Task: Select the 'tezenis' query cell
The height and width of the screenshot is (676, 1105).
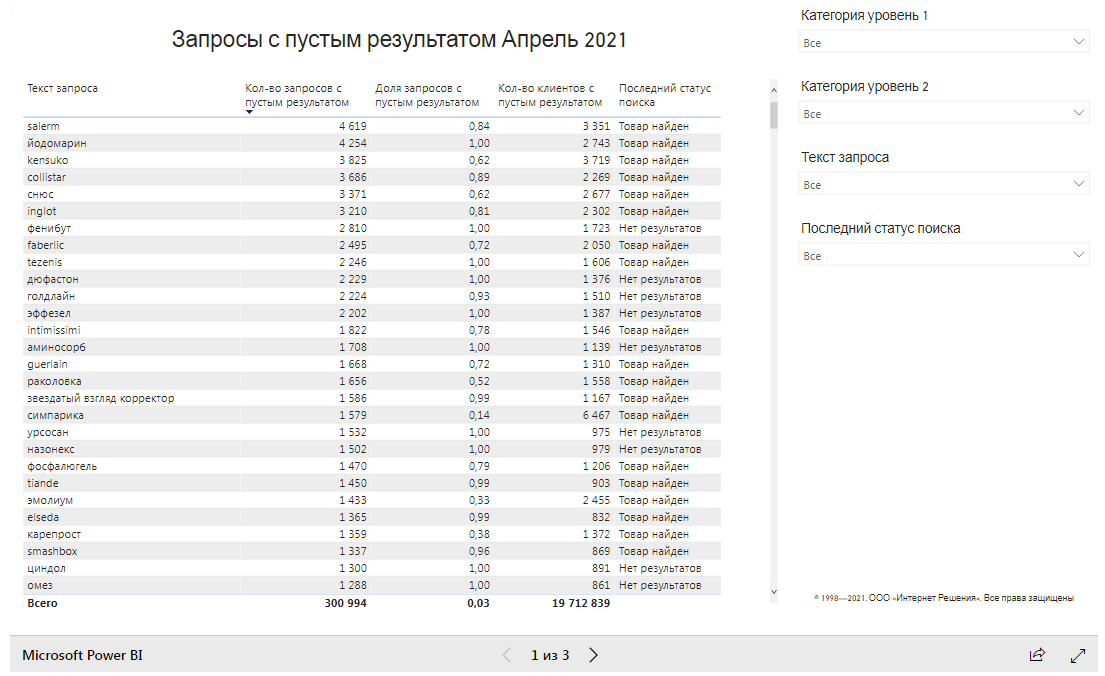Action: point(44,262)
